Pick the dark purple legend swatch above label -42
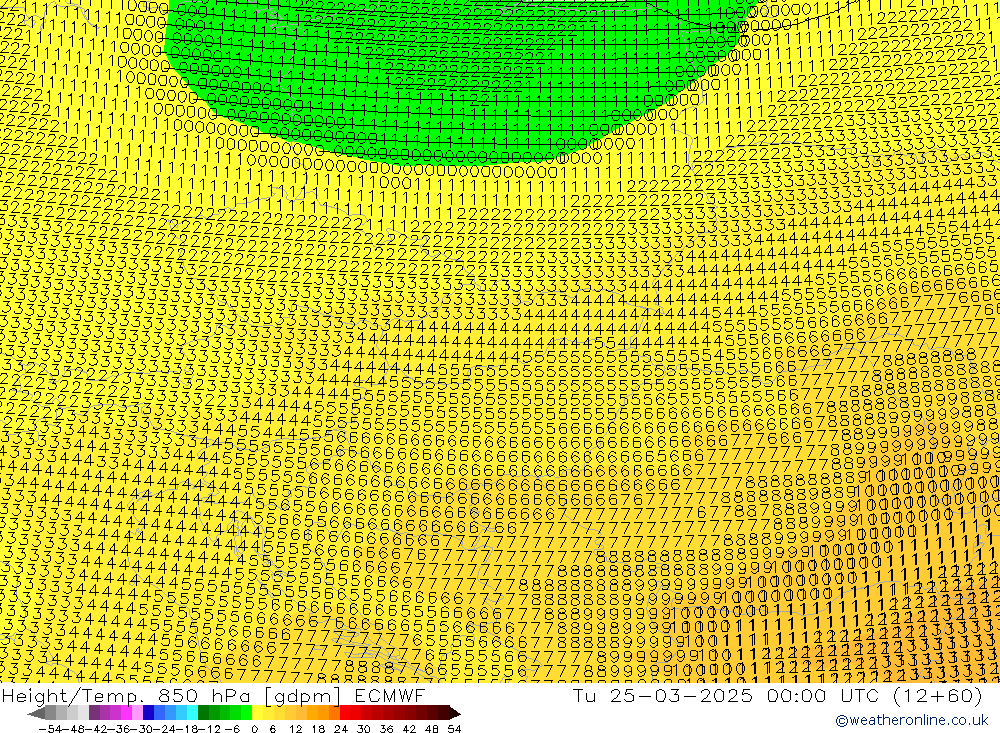 94,713
